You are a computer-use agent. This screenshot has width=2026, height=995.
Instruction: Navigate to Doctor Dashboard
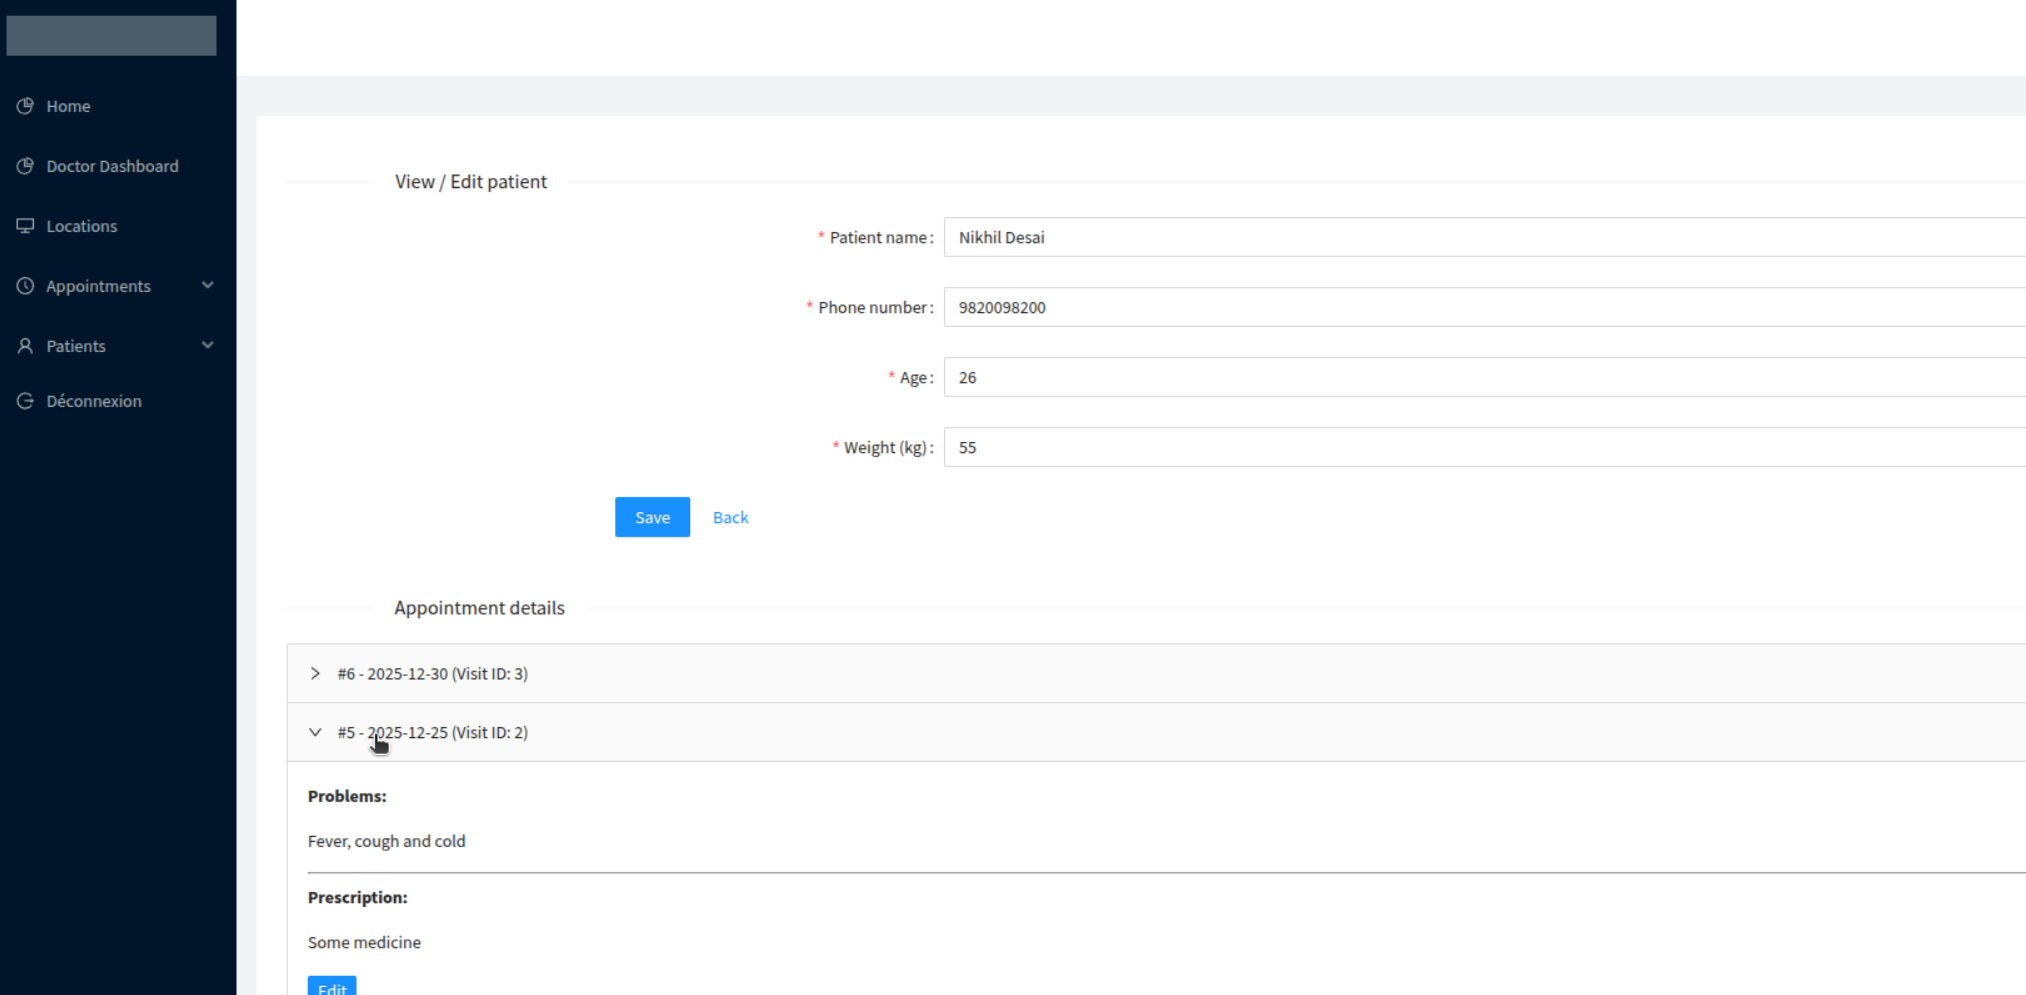[x=112, y=166]
